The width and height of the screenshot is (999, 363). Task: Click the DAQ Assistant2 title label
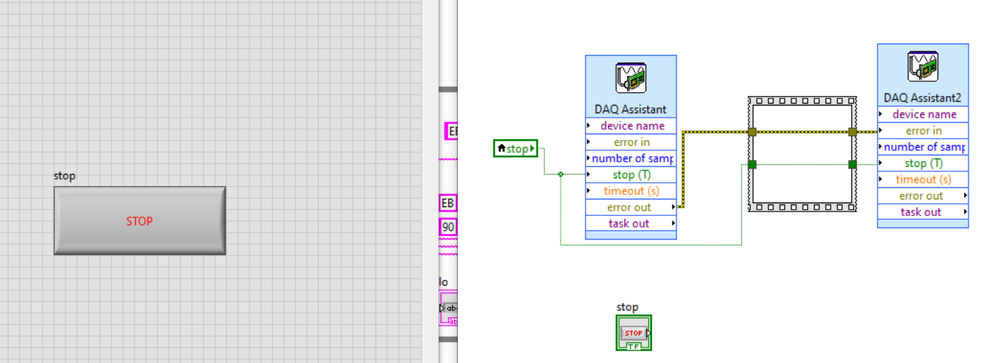(923, 97)
